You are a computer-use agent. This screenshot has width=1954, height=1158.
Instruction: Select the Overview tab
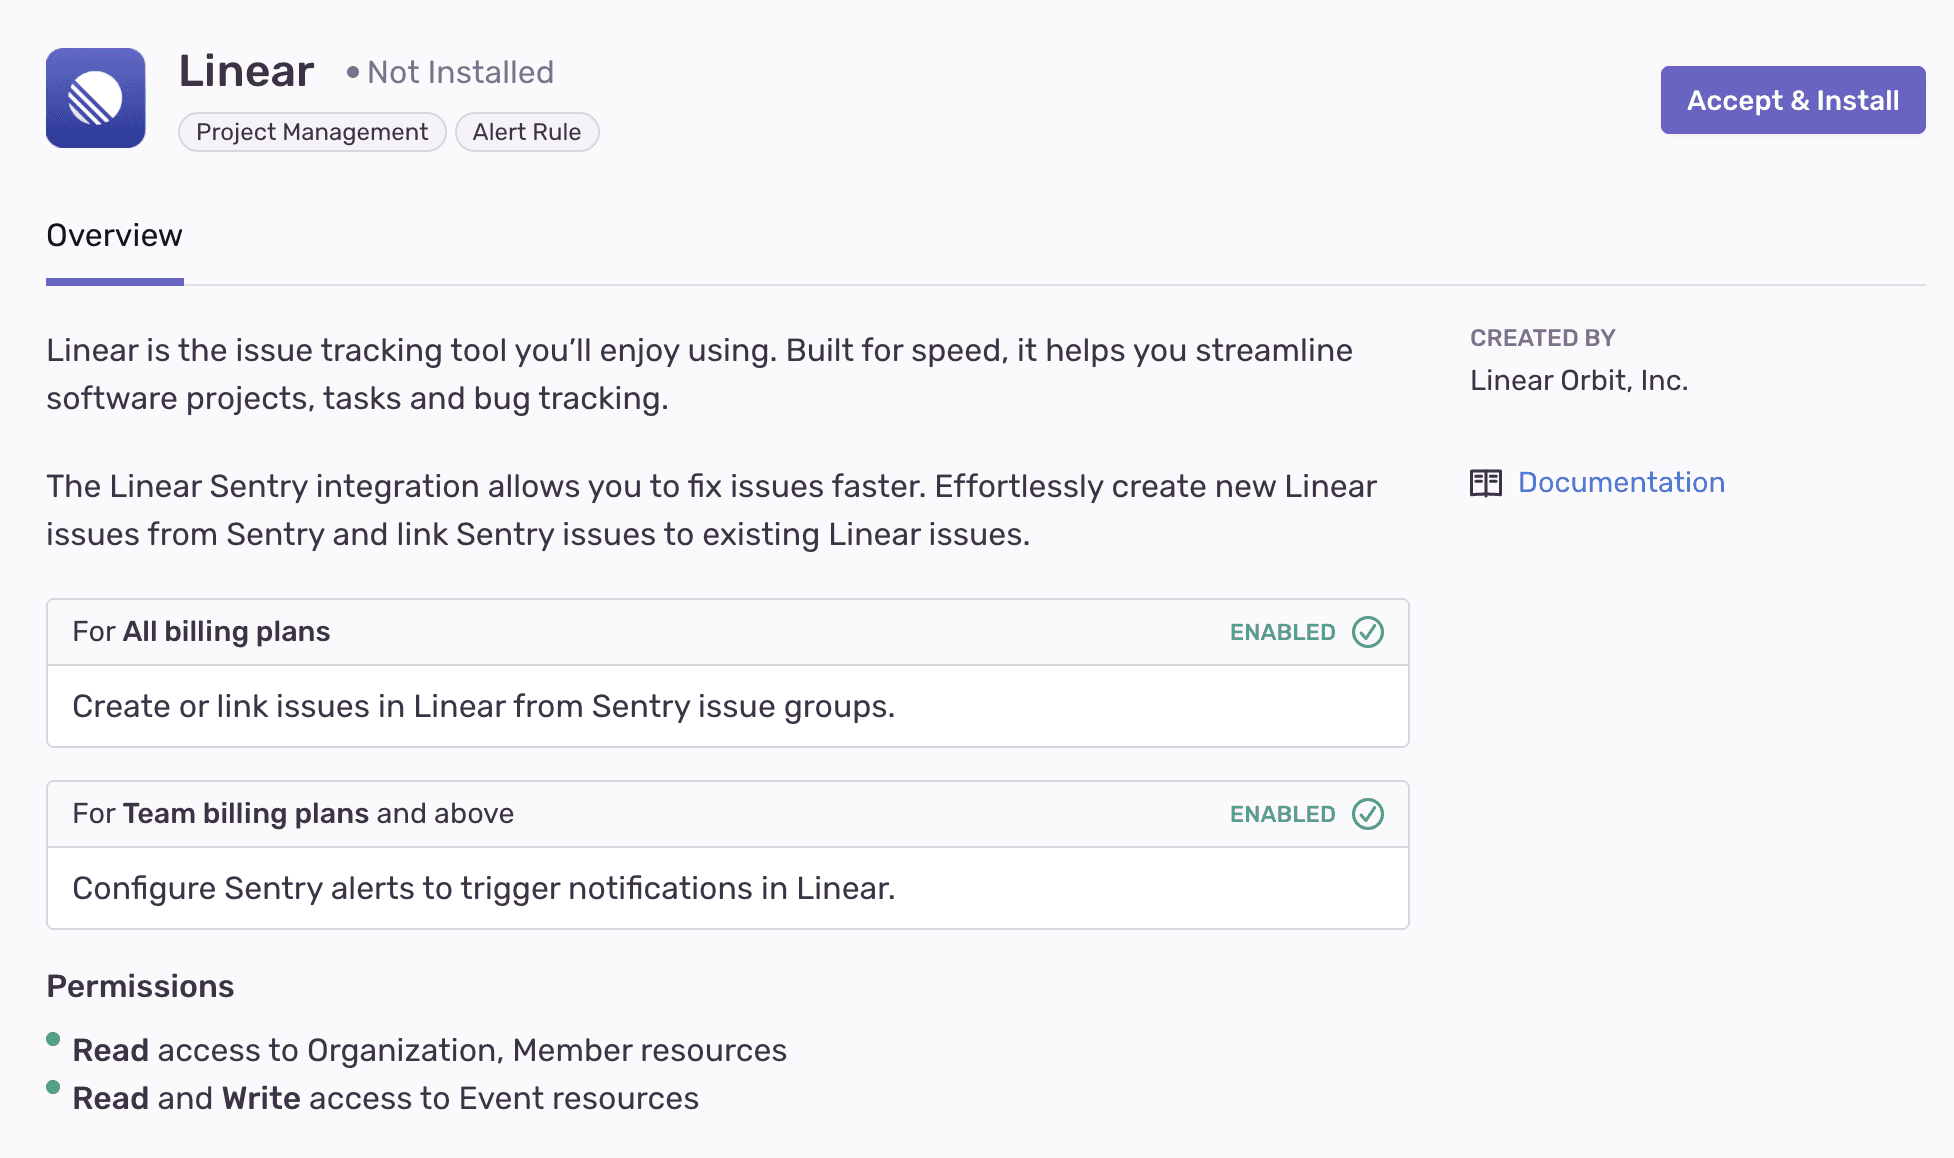pyautogui.click(x=114, y=234)
